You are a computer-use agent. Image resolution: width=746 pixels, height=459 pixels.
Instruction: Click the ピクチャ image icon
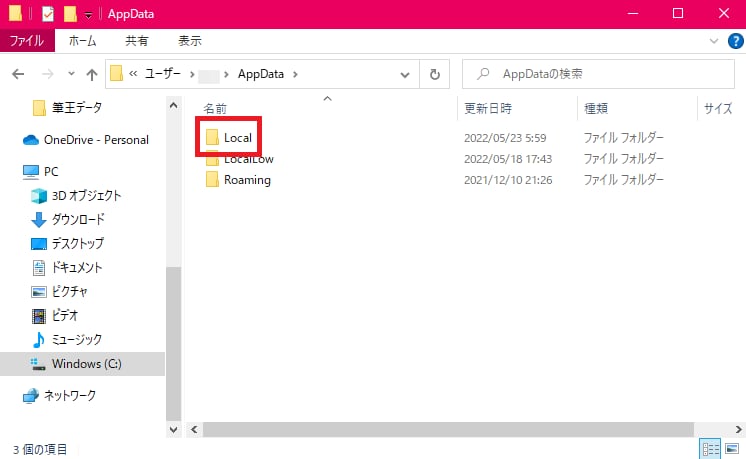click(39, 292)
